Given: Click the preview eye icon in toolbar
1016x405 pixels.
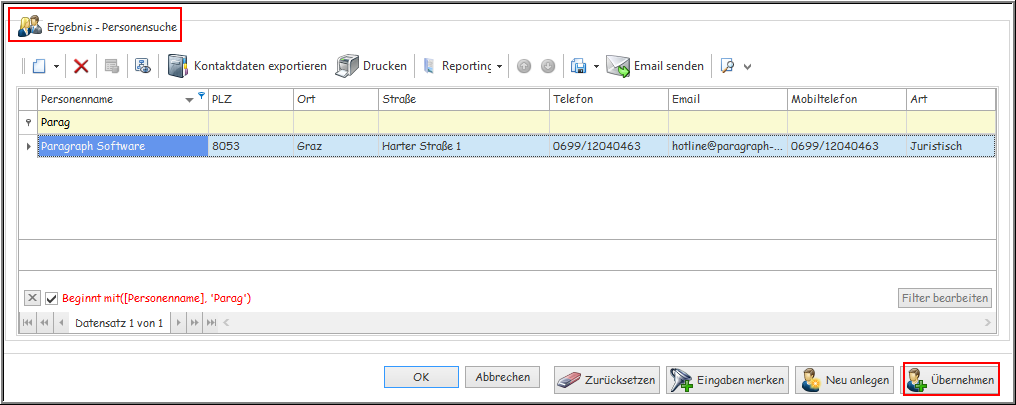Looking at the screenshot, I should (x=142, y=66).
